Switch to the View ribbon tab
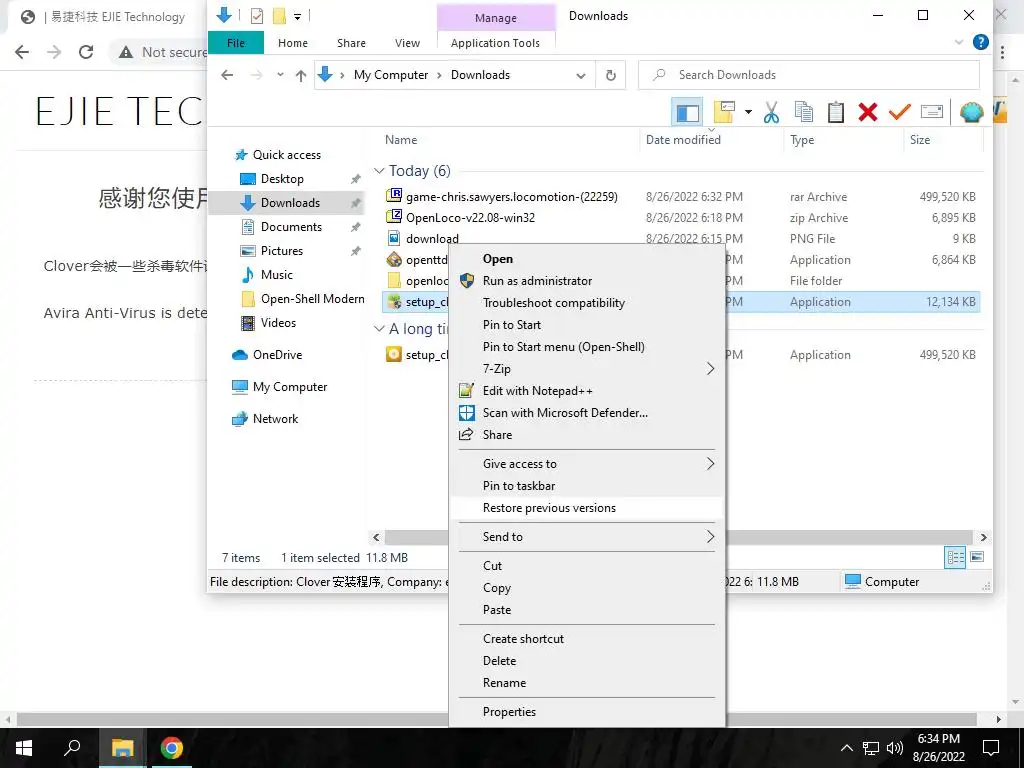1024x768 pixels. [408, 43]
